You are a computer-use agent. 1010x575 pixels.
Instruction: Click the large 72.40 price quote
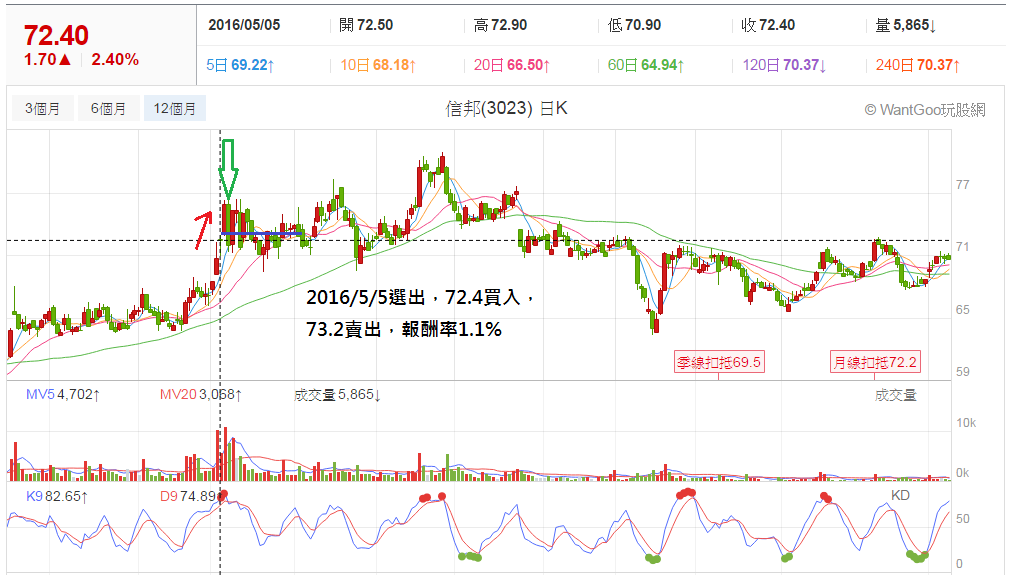[56, 35]
